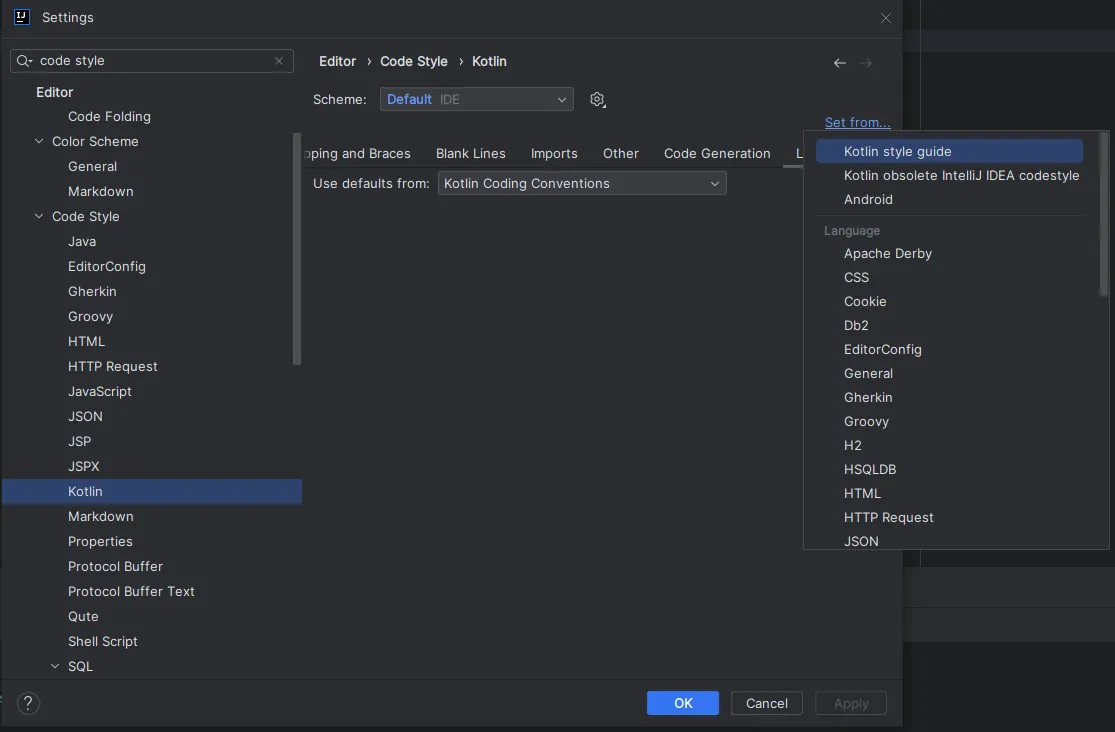Collapse the SQL tree node

point(55,666)
